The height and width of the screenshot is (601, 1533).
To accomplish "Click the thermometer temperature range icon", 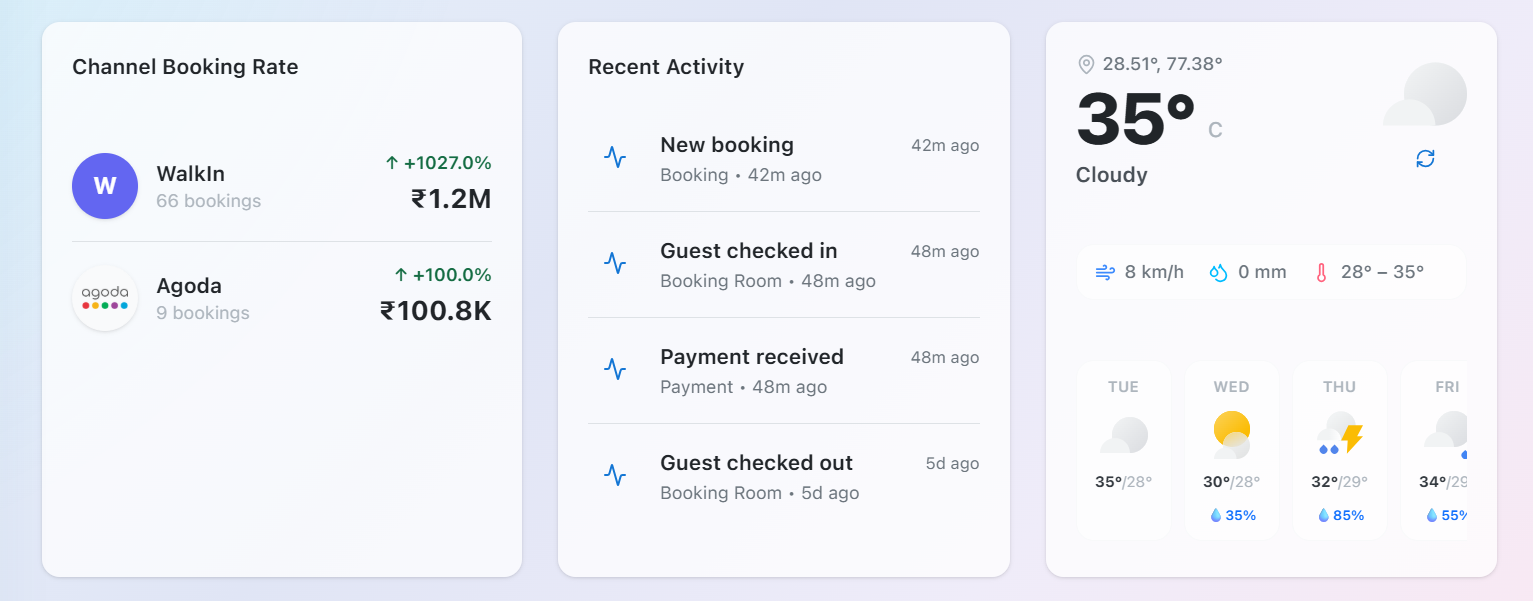I will 1321,272.
